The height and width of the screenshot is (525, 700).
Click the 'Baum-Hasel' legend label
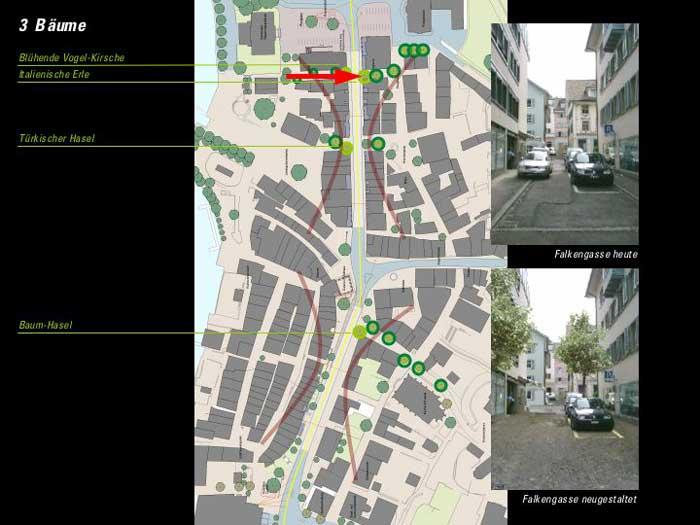[x=45, y=325]
